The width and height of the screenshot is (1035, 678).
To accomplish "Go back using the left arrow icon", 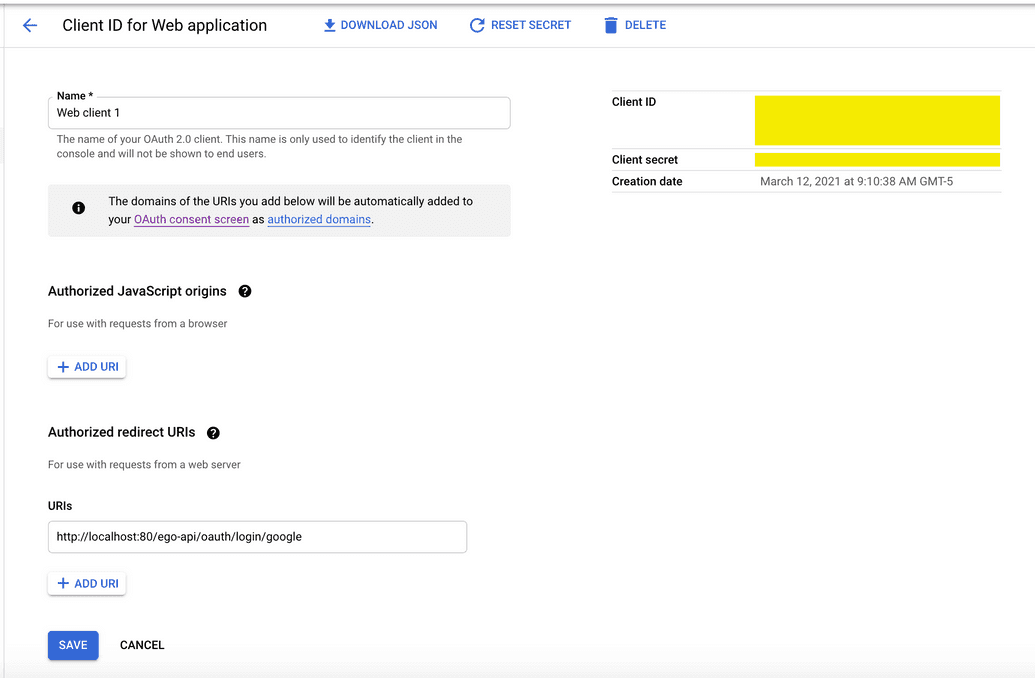I will [30, 26].
